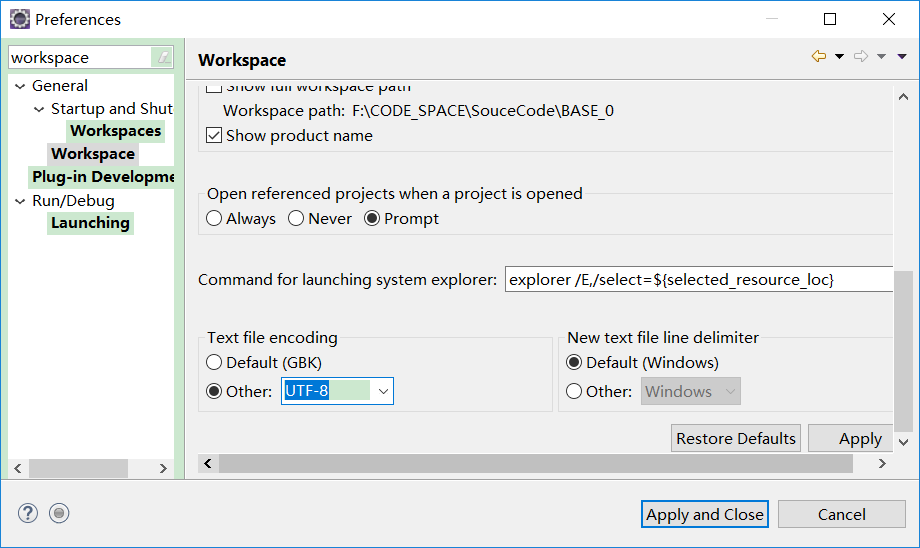The width and height of the screenshot is (920, 548).
Task: Click the system explorer command field
Action: [698, 280]
